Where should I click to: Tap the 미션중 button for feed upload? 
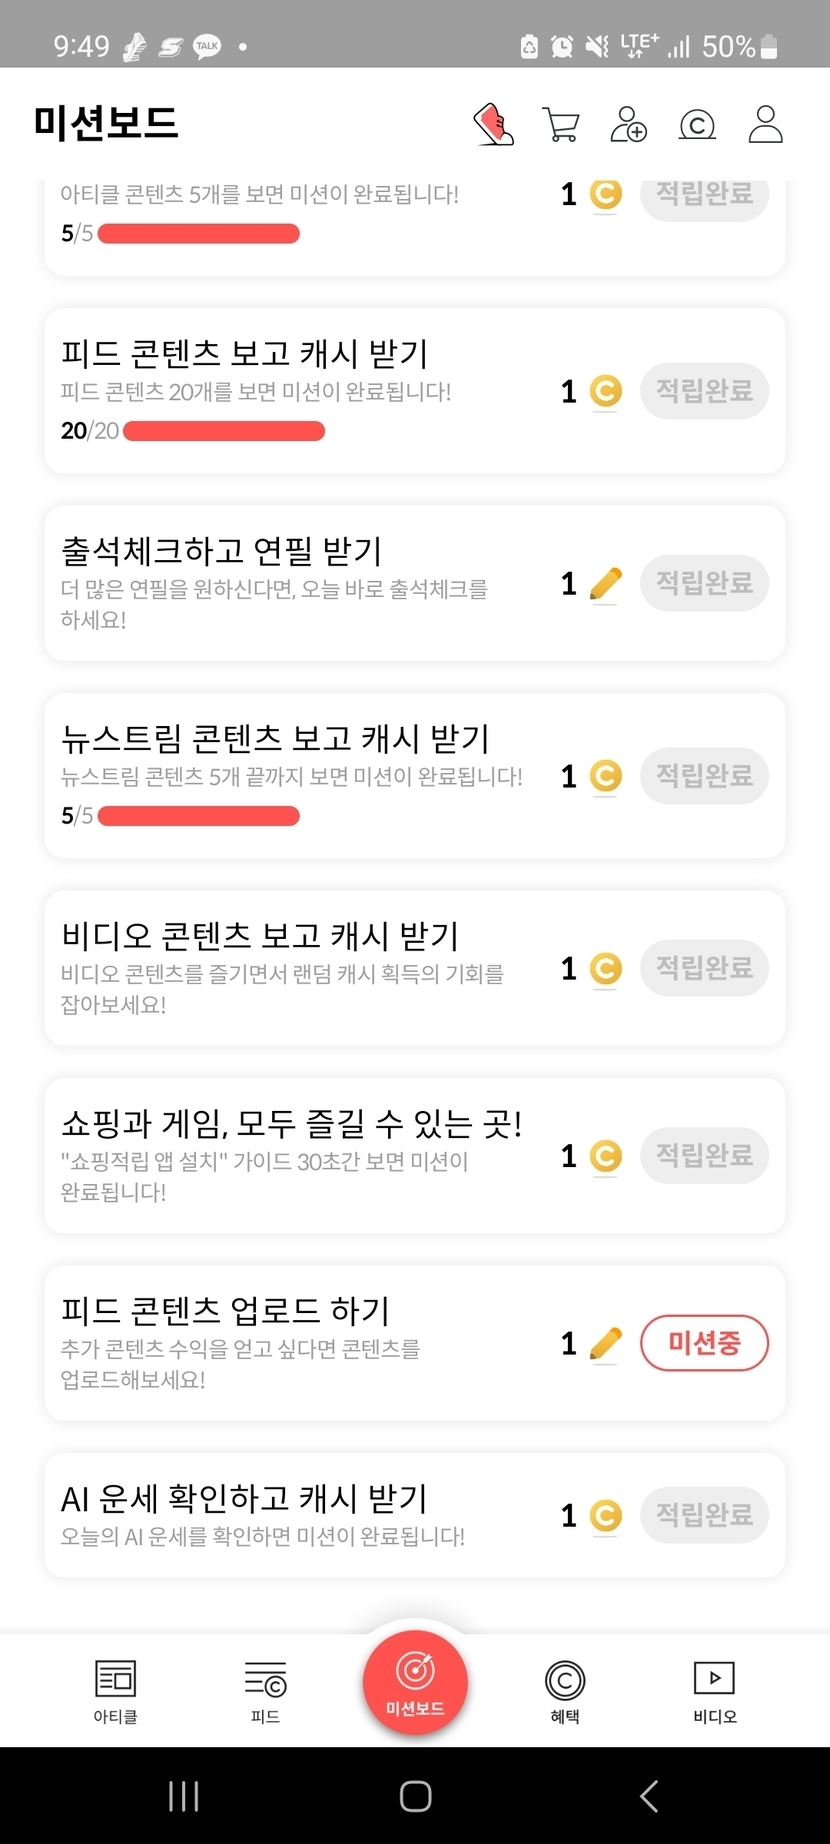(x=704, y=1343)
